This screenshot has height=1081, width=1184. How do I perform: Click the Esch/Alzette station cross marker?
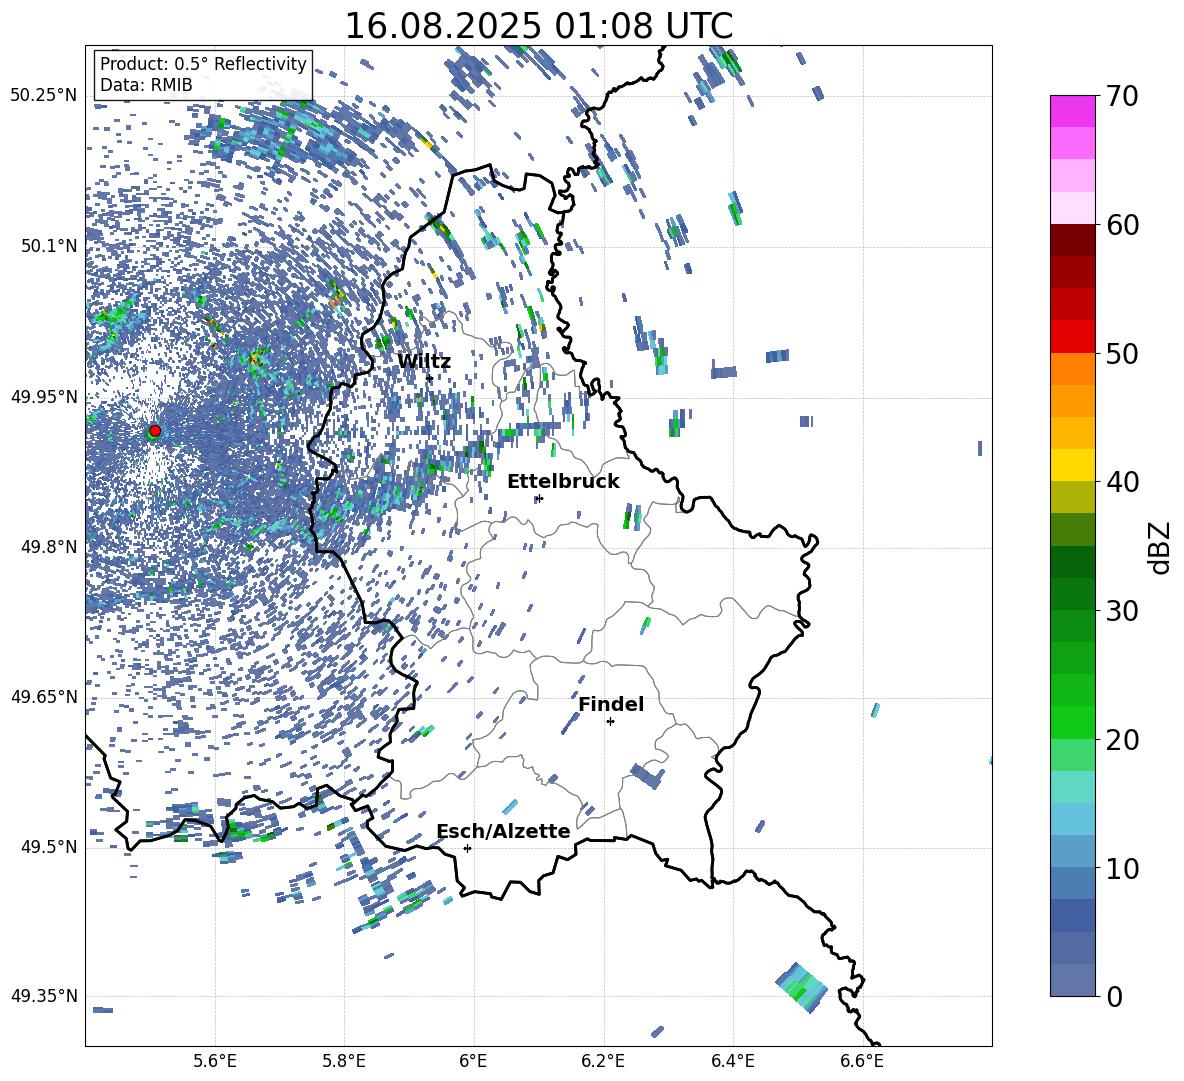(467, 848)
